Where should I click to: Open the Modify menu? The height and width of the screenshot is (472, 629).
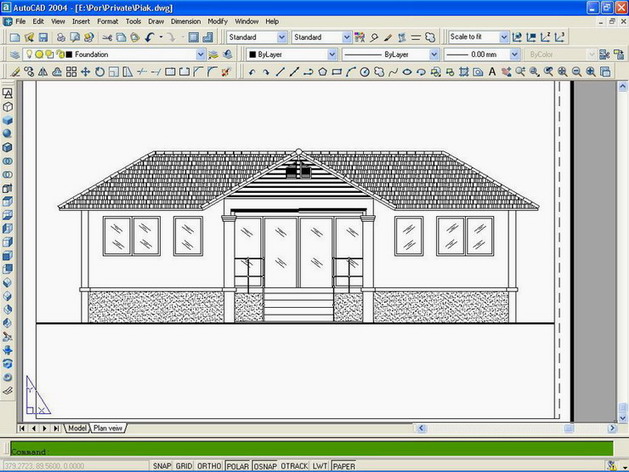pyautogui.click(x=217, y=20)
